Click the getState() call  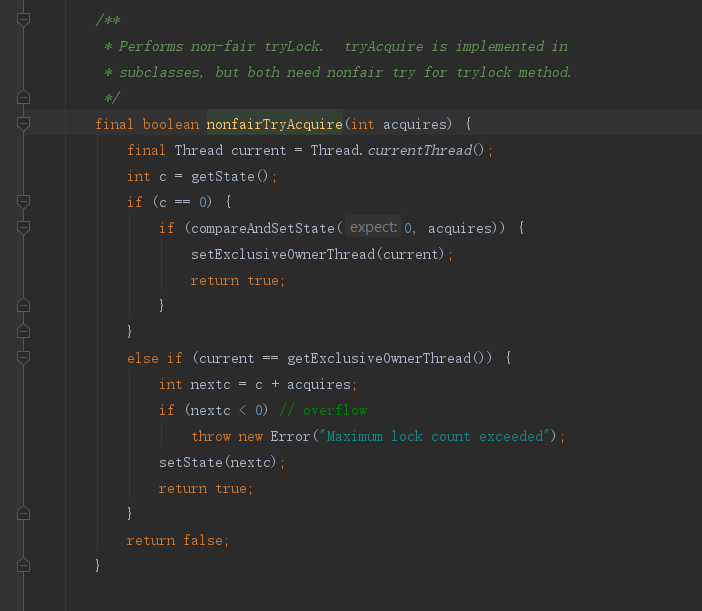[x=230, y=176]
